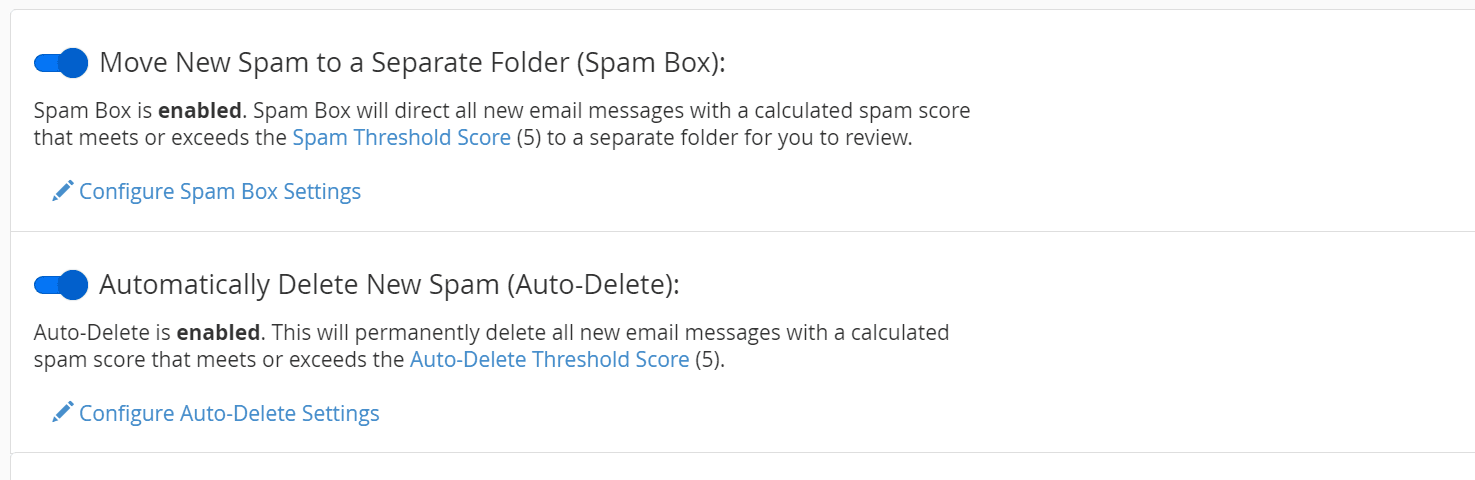This screenshot has height=480, width=1475.
Task: Open the Spam Threshold Score link
Action: 402,138
